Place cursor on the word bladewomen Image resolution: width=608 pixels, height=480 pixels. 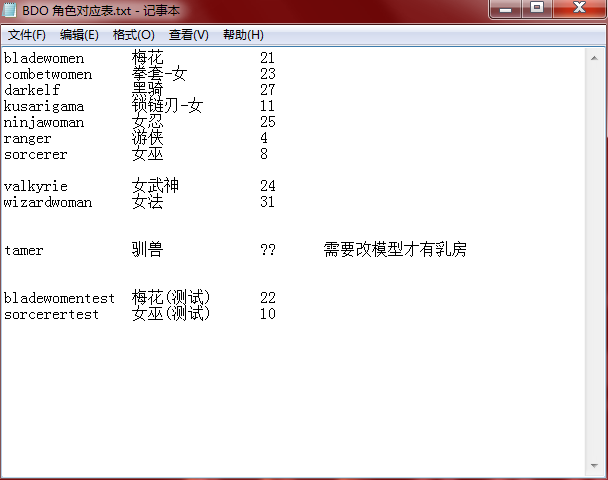(44, 59)
